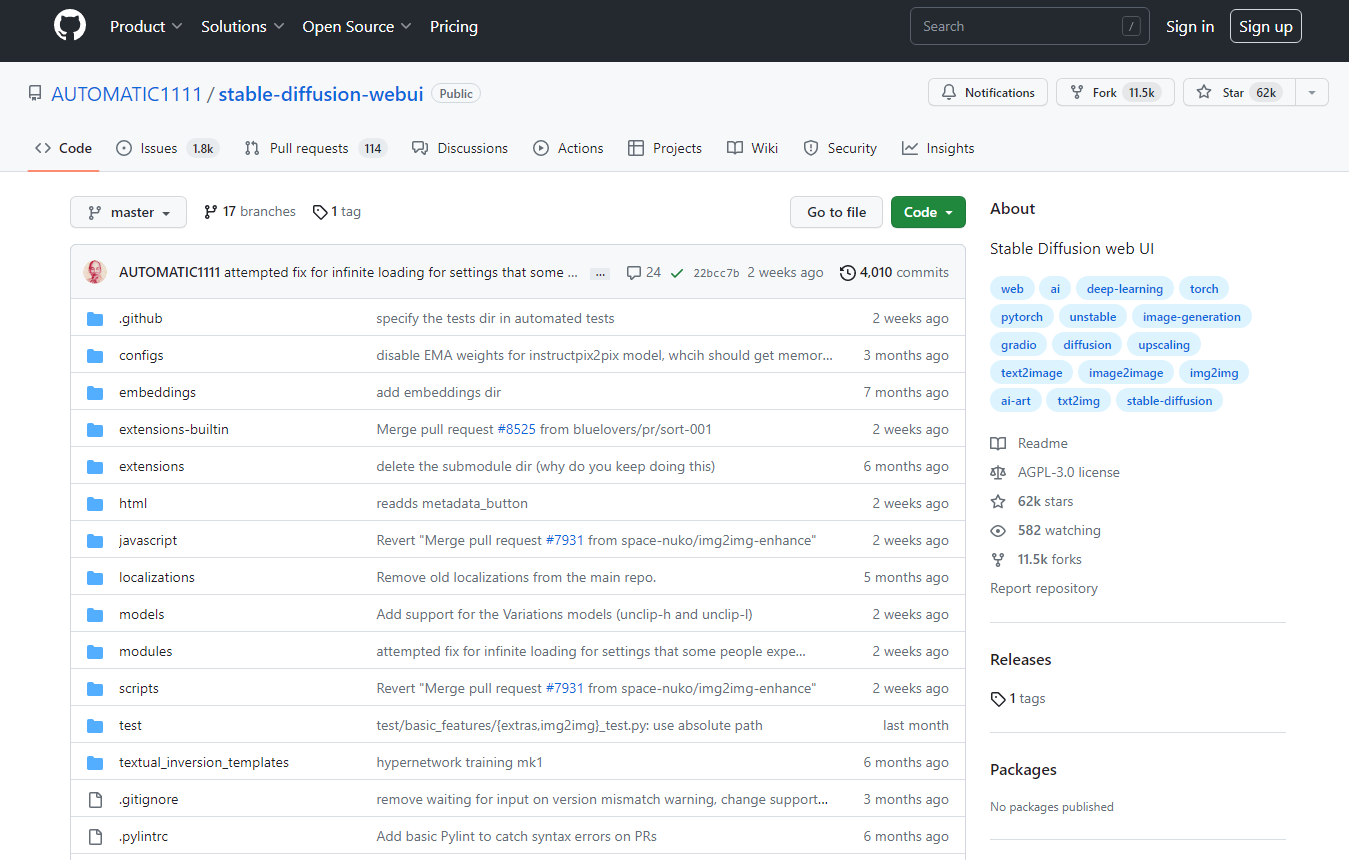Open the 24 comments icon on latest commit
Screen dimensions: 1349x860
tap(643, 272)
